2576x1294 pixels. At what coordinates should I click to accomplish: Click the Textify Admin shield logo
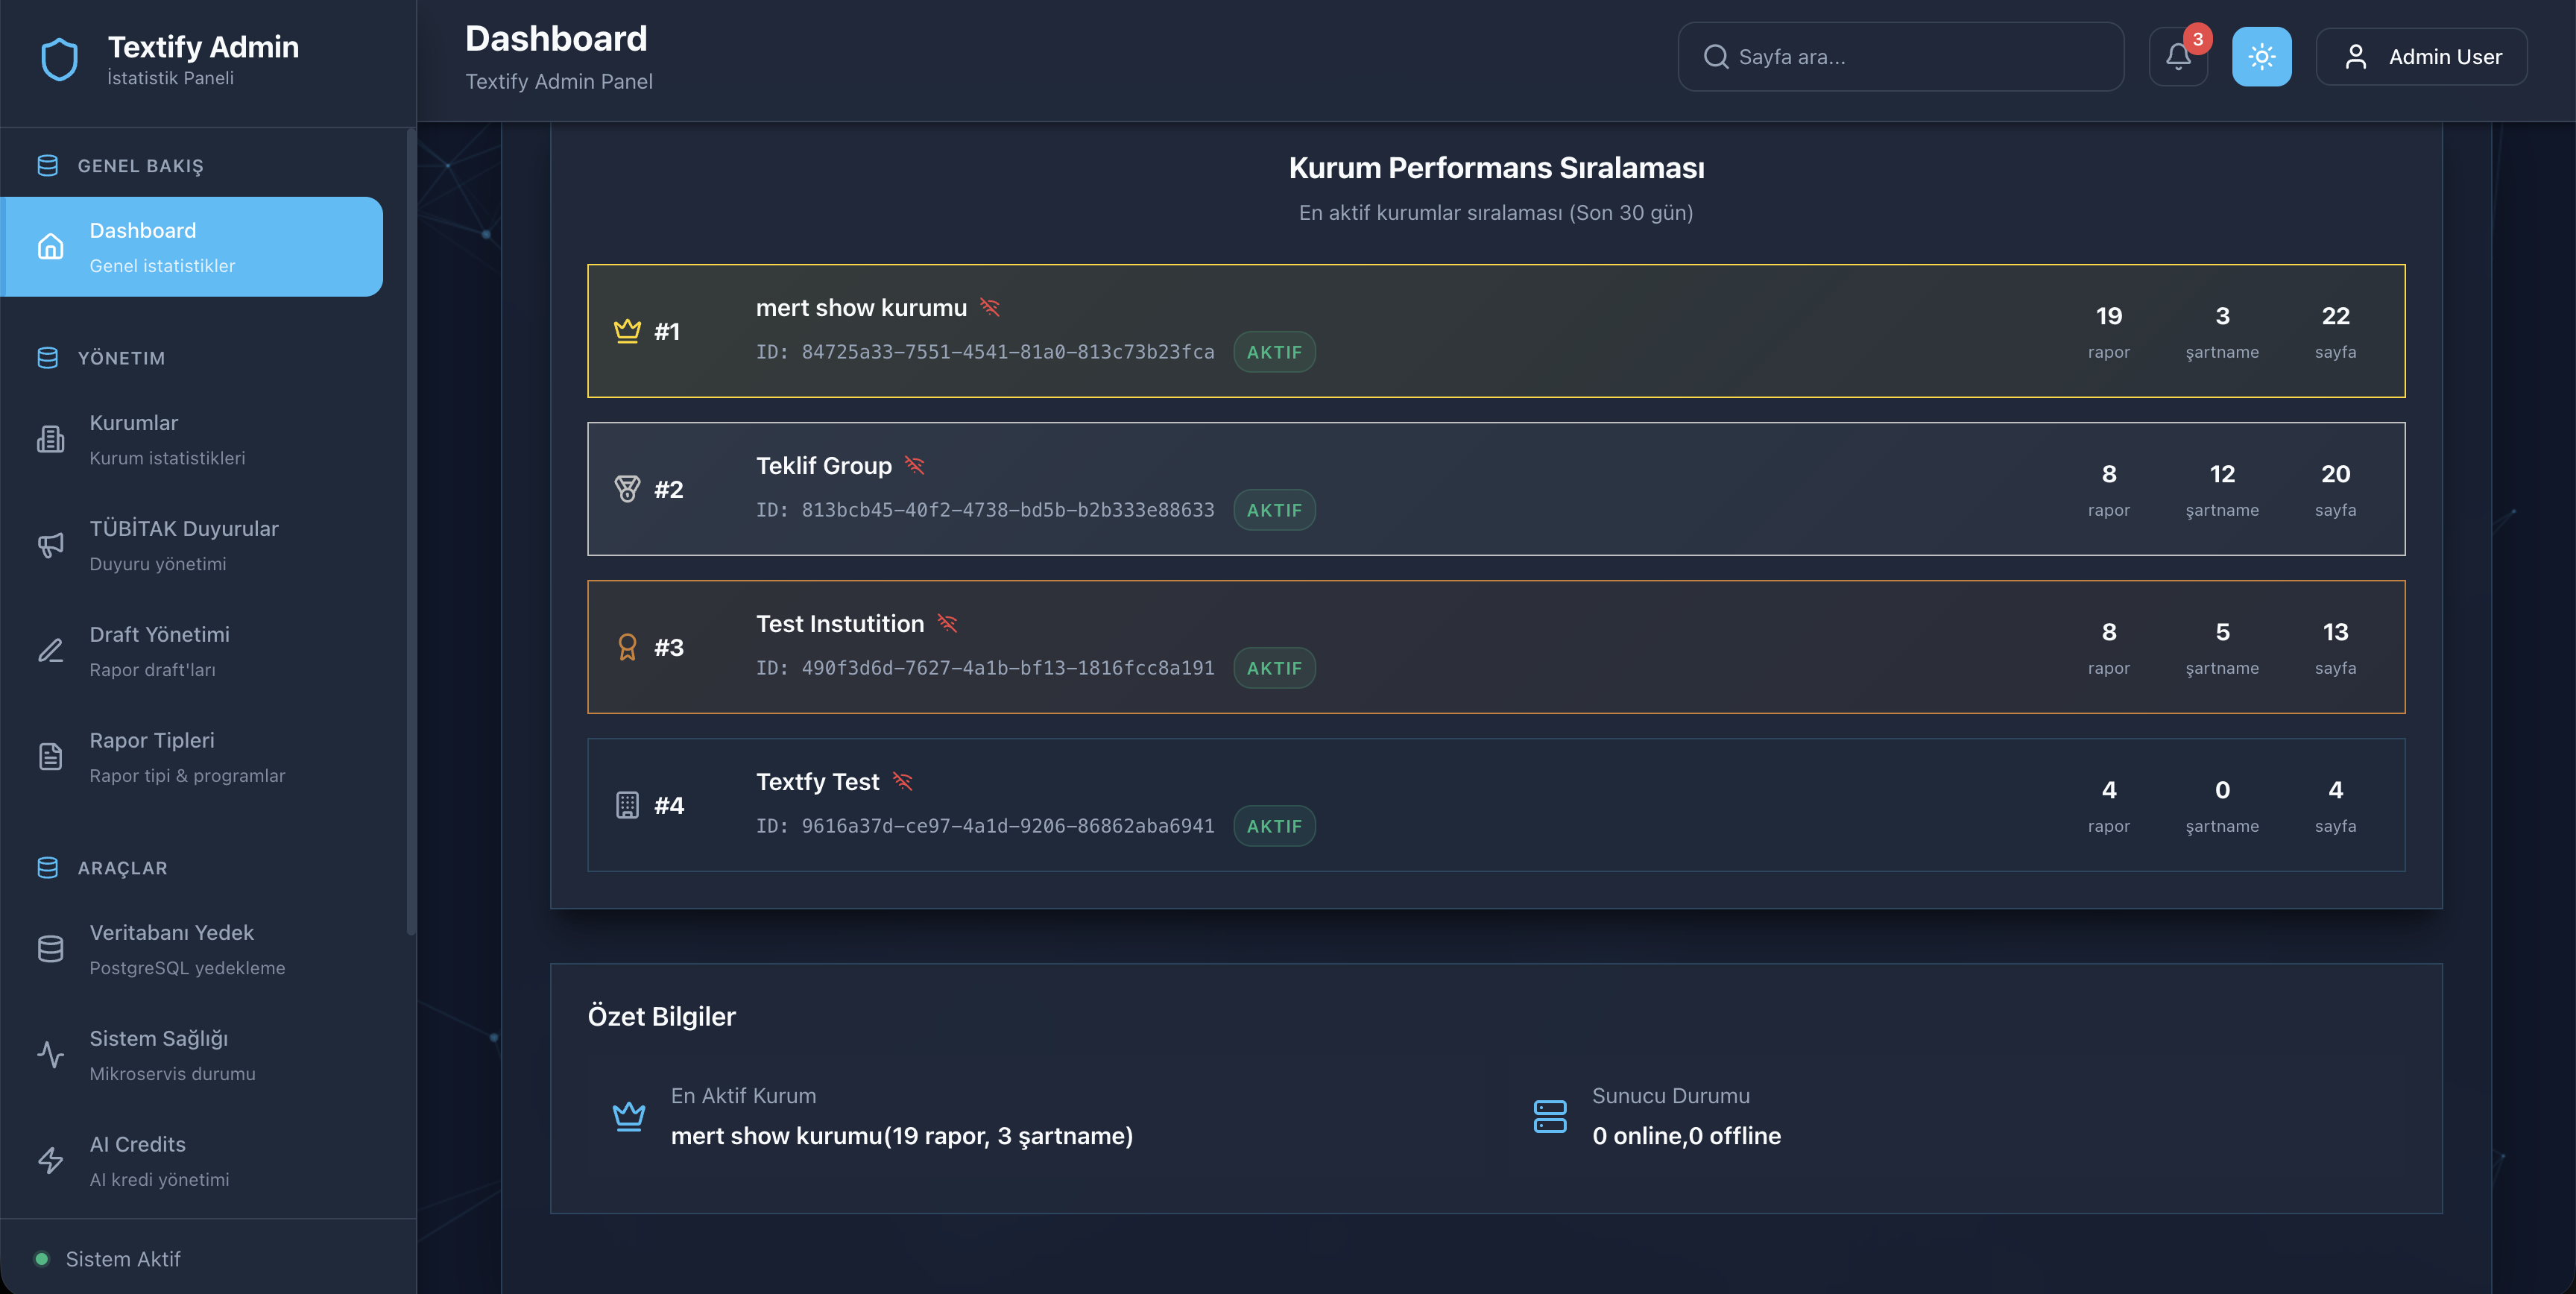[59, 59]
